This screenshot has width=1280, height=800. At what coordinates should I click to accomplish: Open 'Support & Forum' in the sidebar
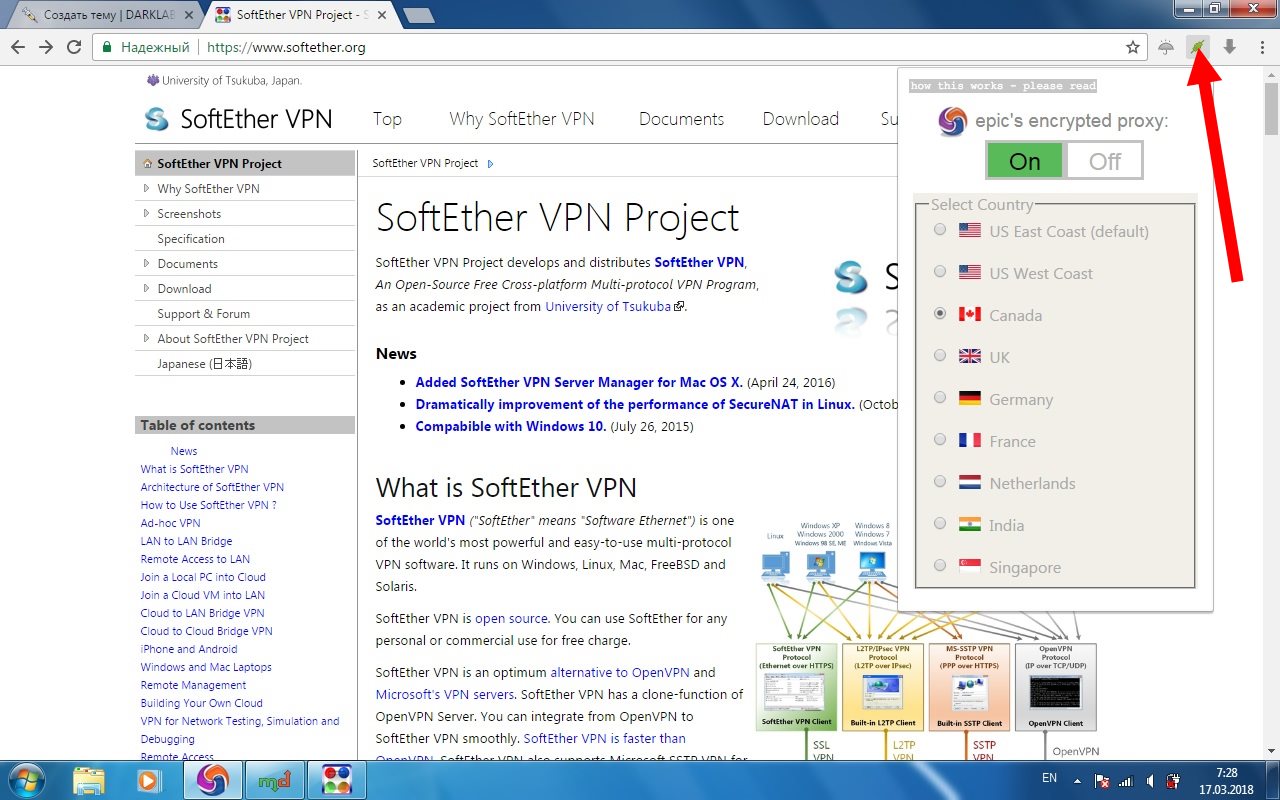tap(203, 313)
